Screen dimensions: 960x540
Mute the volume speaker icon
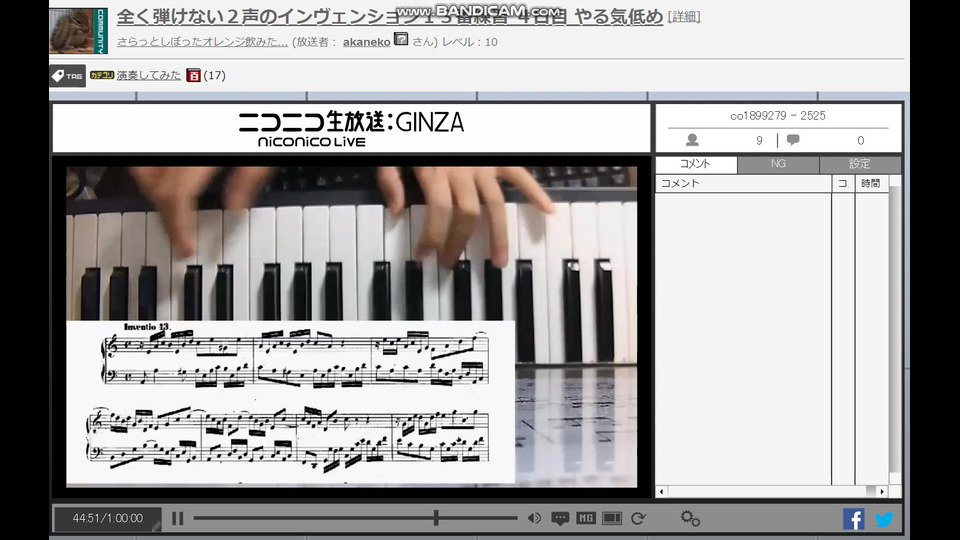534,519
